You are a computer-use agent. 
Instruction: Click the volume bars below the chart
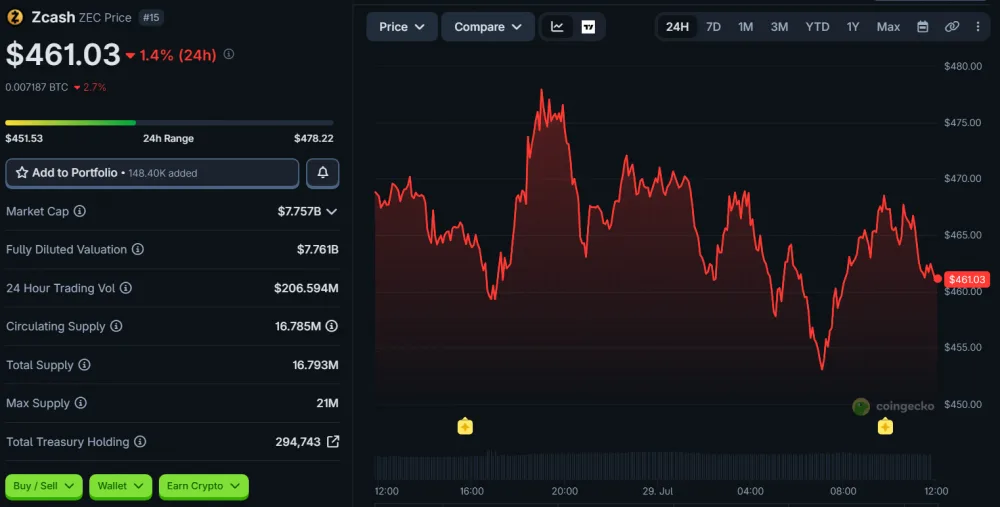[654, 466]
